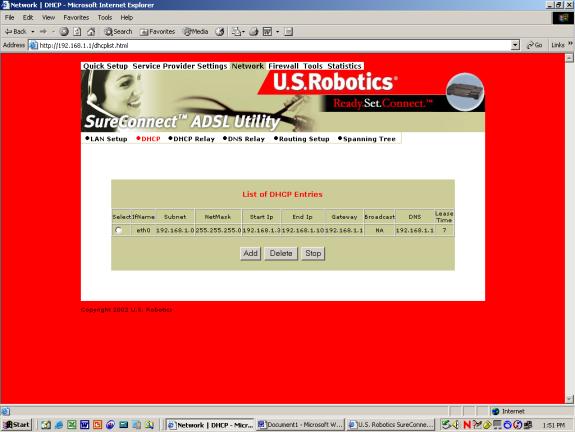Open the Back button history dropdown arrow

coord(33,32)
